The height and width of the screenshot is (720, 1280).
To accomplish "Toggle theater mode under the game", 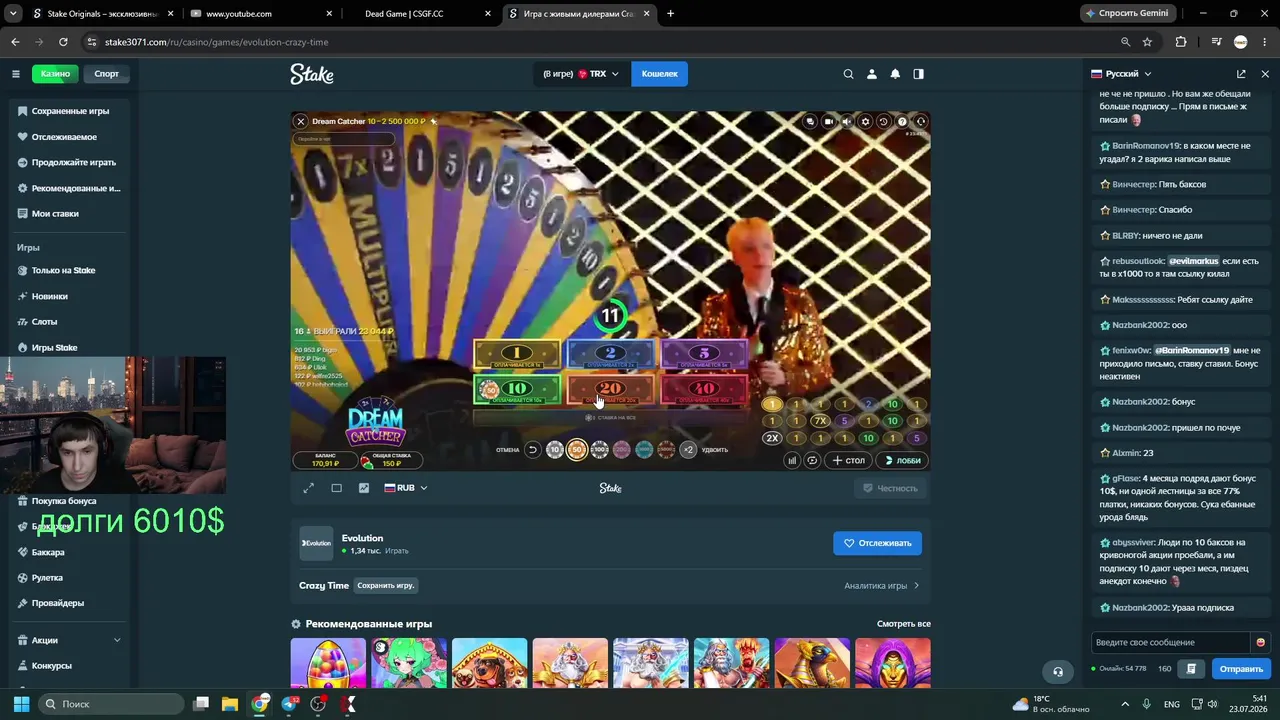I will click(336, 488).
